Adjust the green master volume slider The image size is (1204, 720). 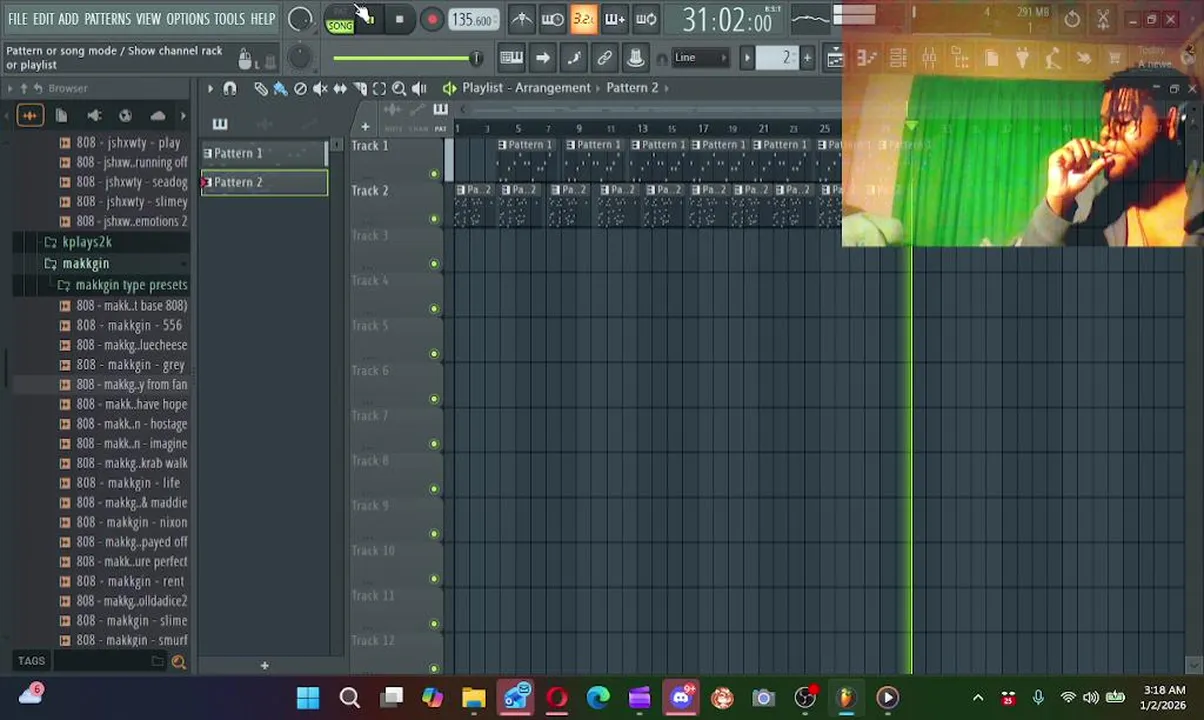click(x=407, y=58)
